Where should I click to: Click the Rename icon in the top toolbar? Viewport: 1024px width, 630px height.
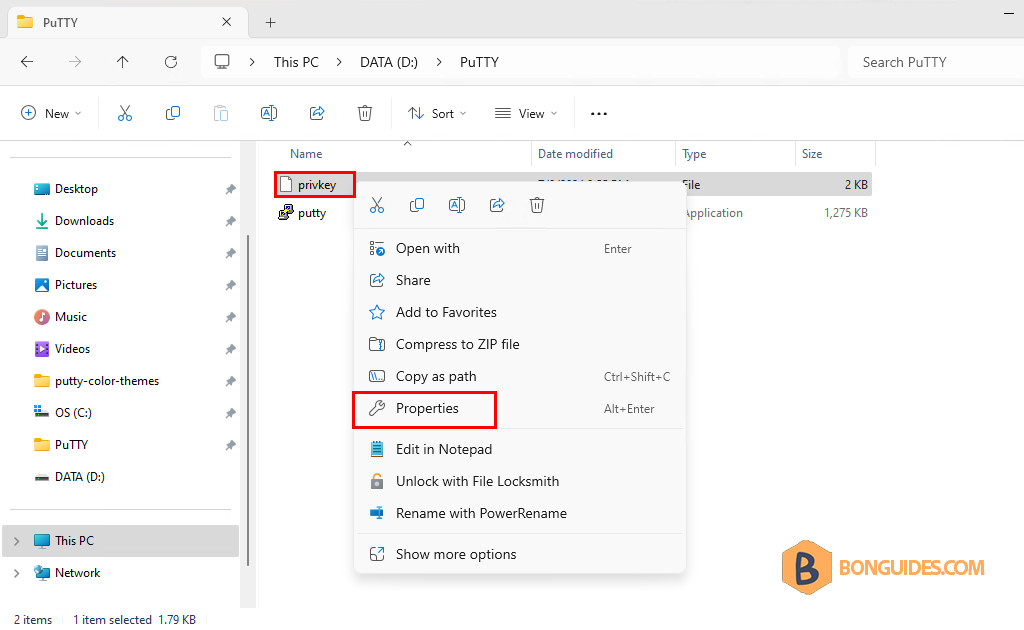269,114
